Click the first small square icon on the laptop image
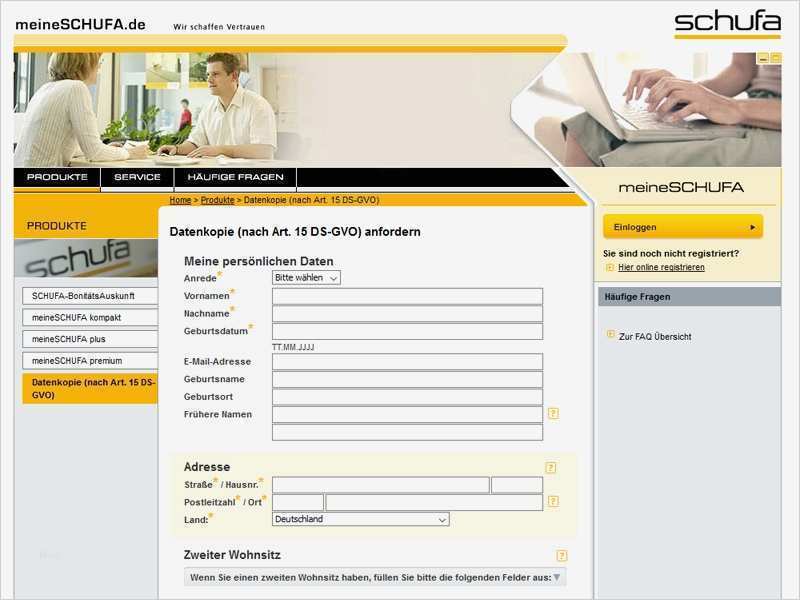Image resolution: width=800 pixels, height=600 pixels. 763,59
